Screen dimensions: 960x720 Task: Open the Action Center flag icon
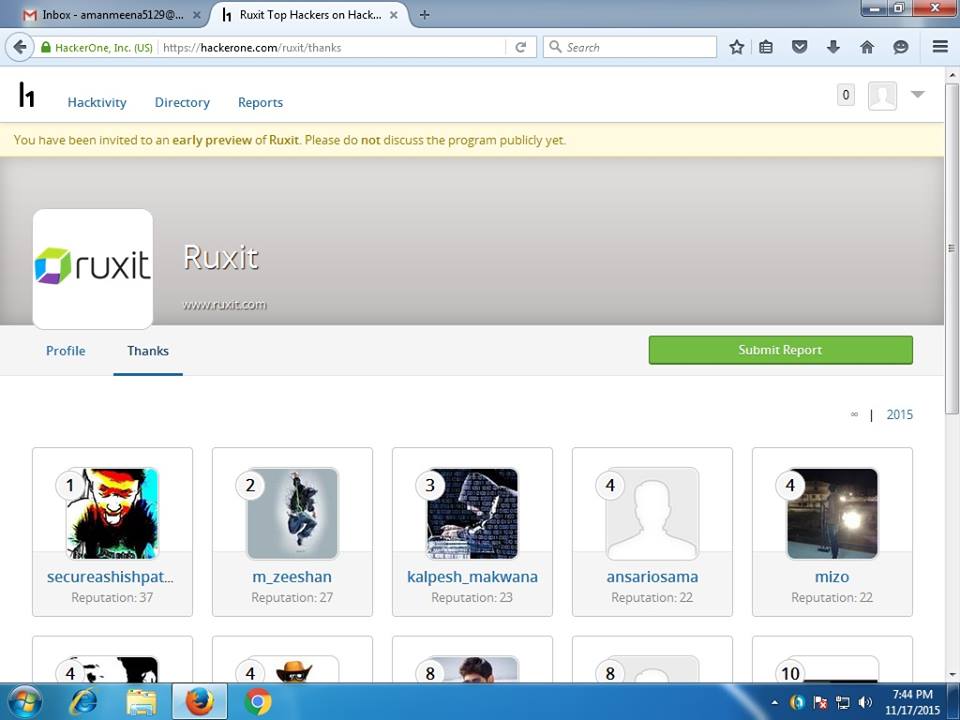pyautogui.click(x=820, y=702)
